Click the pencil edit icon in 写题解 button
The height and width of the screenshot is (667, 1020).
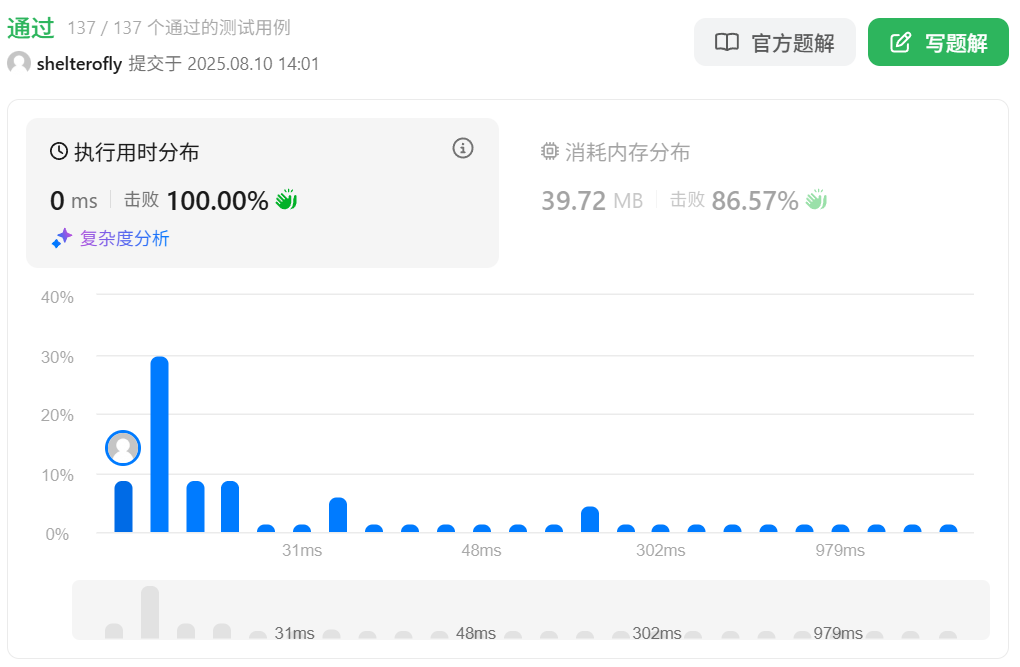click(900, 42)
